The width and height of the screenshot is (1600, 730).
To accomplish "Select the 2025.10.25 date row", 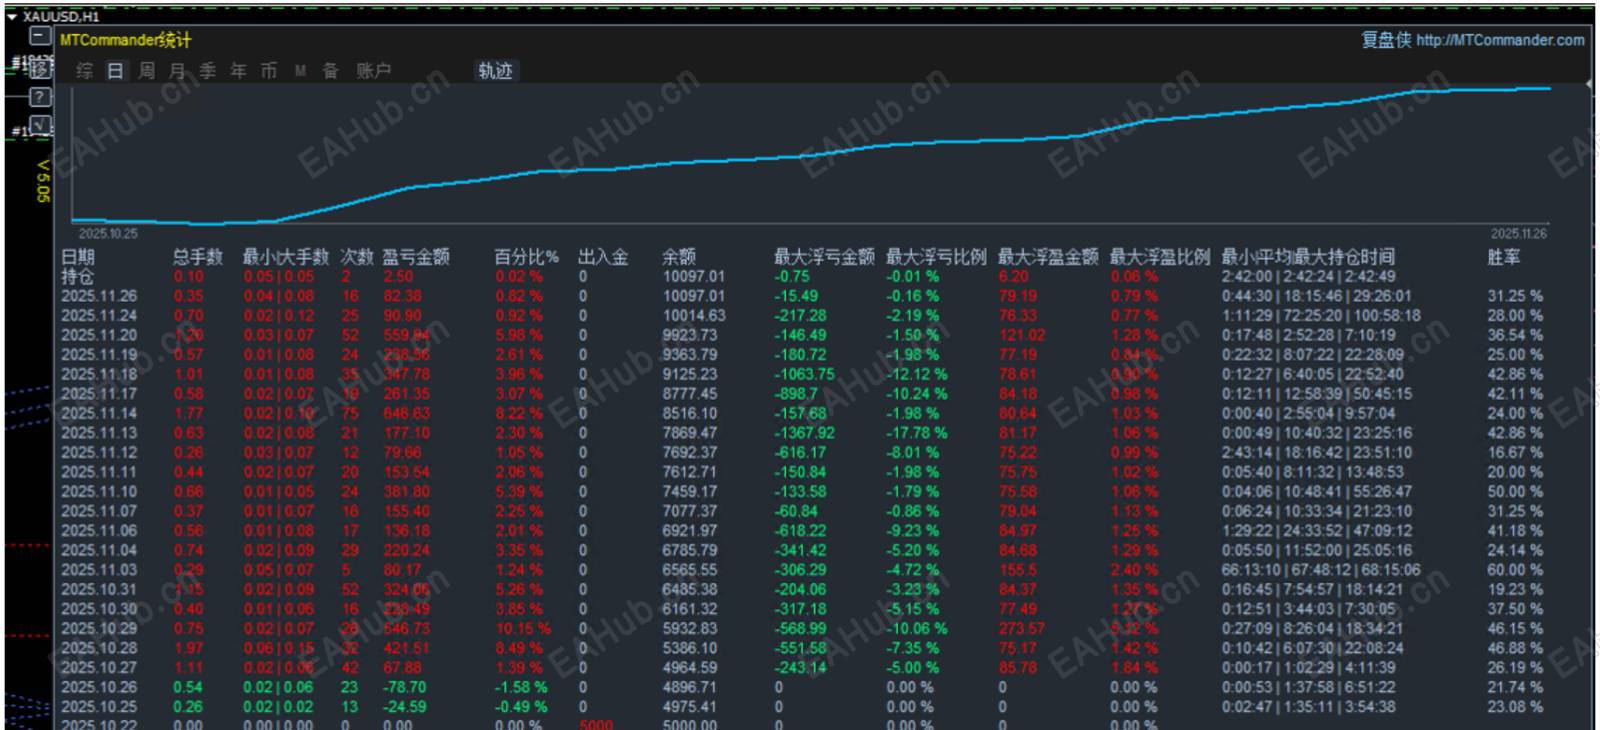I will tap(99, 706).
